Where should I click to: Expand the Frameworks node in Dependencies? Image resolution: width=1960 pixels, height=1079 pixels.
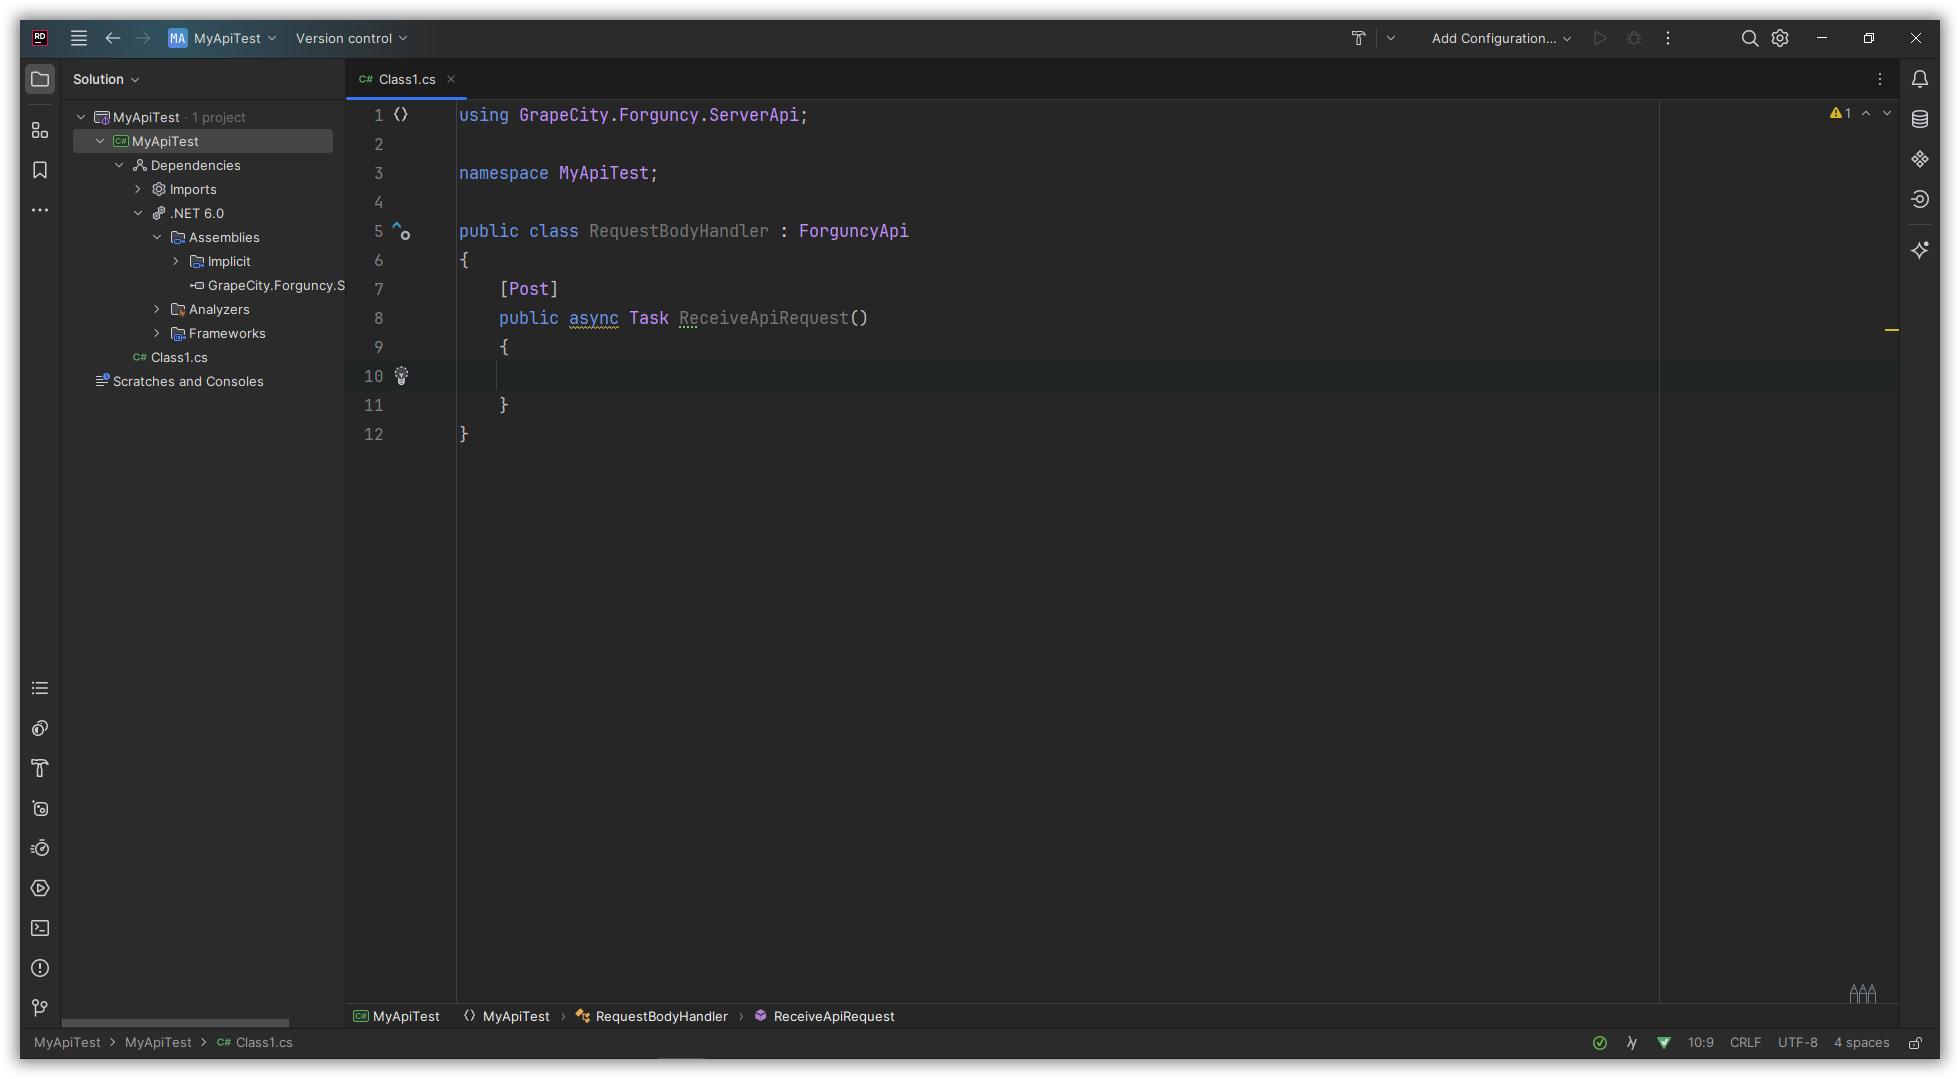click(157, 333)
